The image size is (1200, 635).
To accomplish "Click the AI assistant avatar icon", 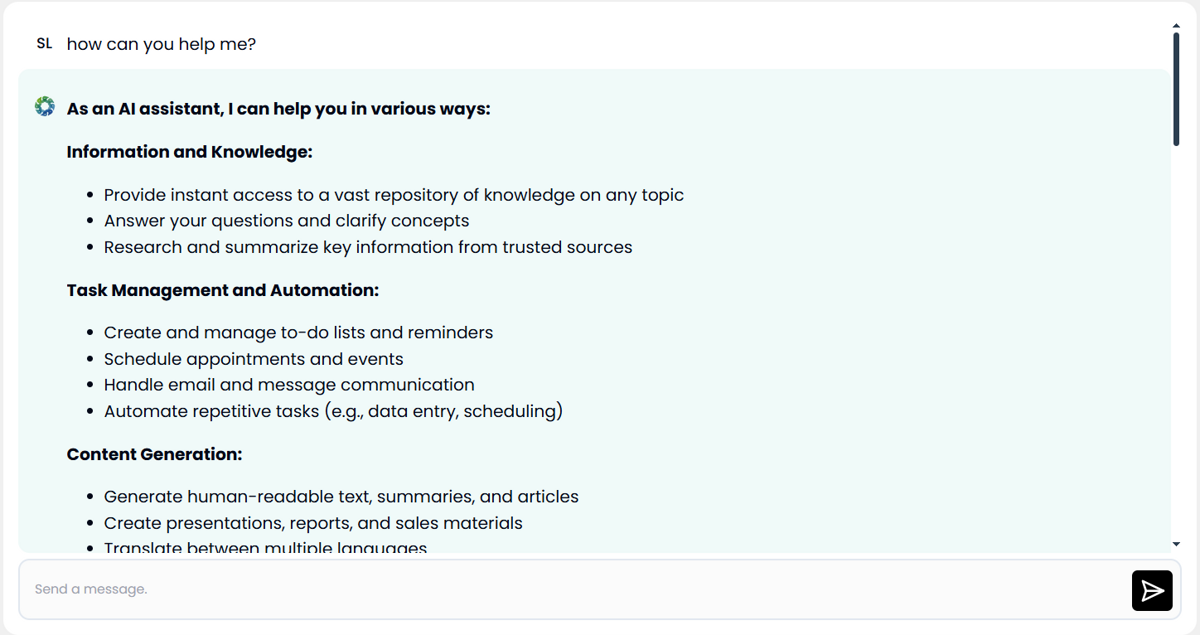I will click(44, 107).
